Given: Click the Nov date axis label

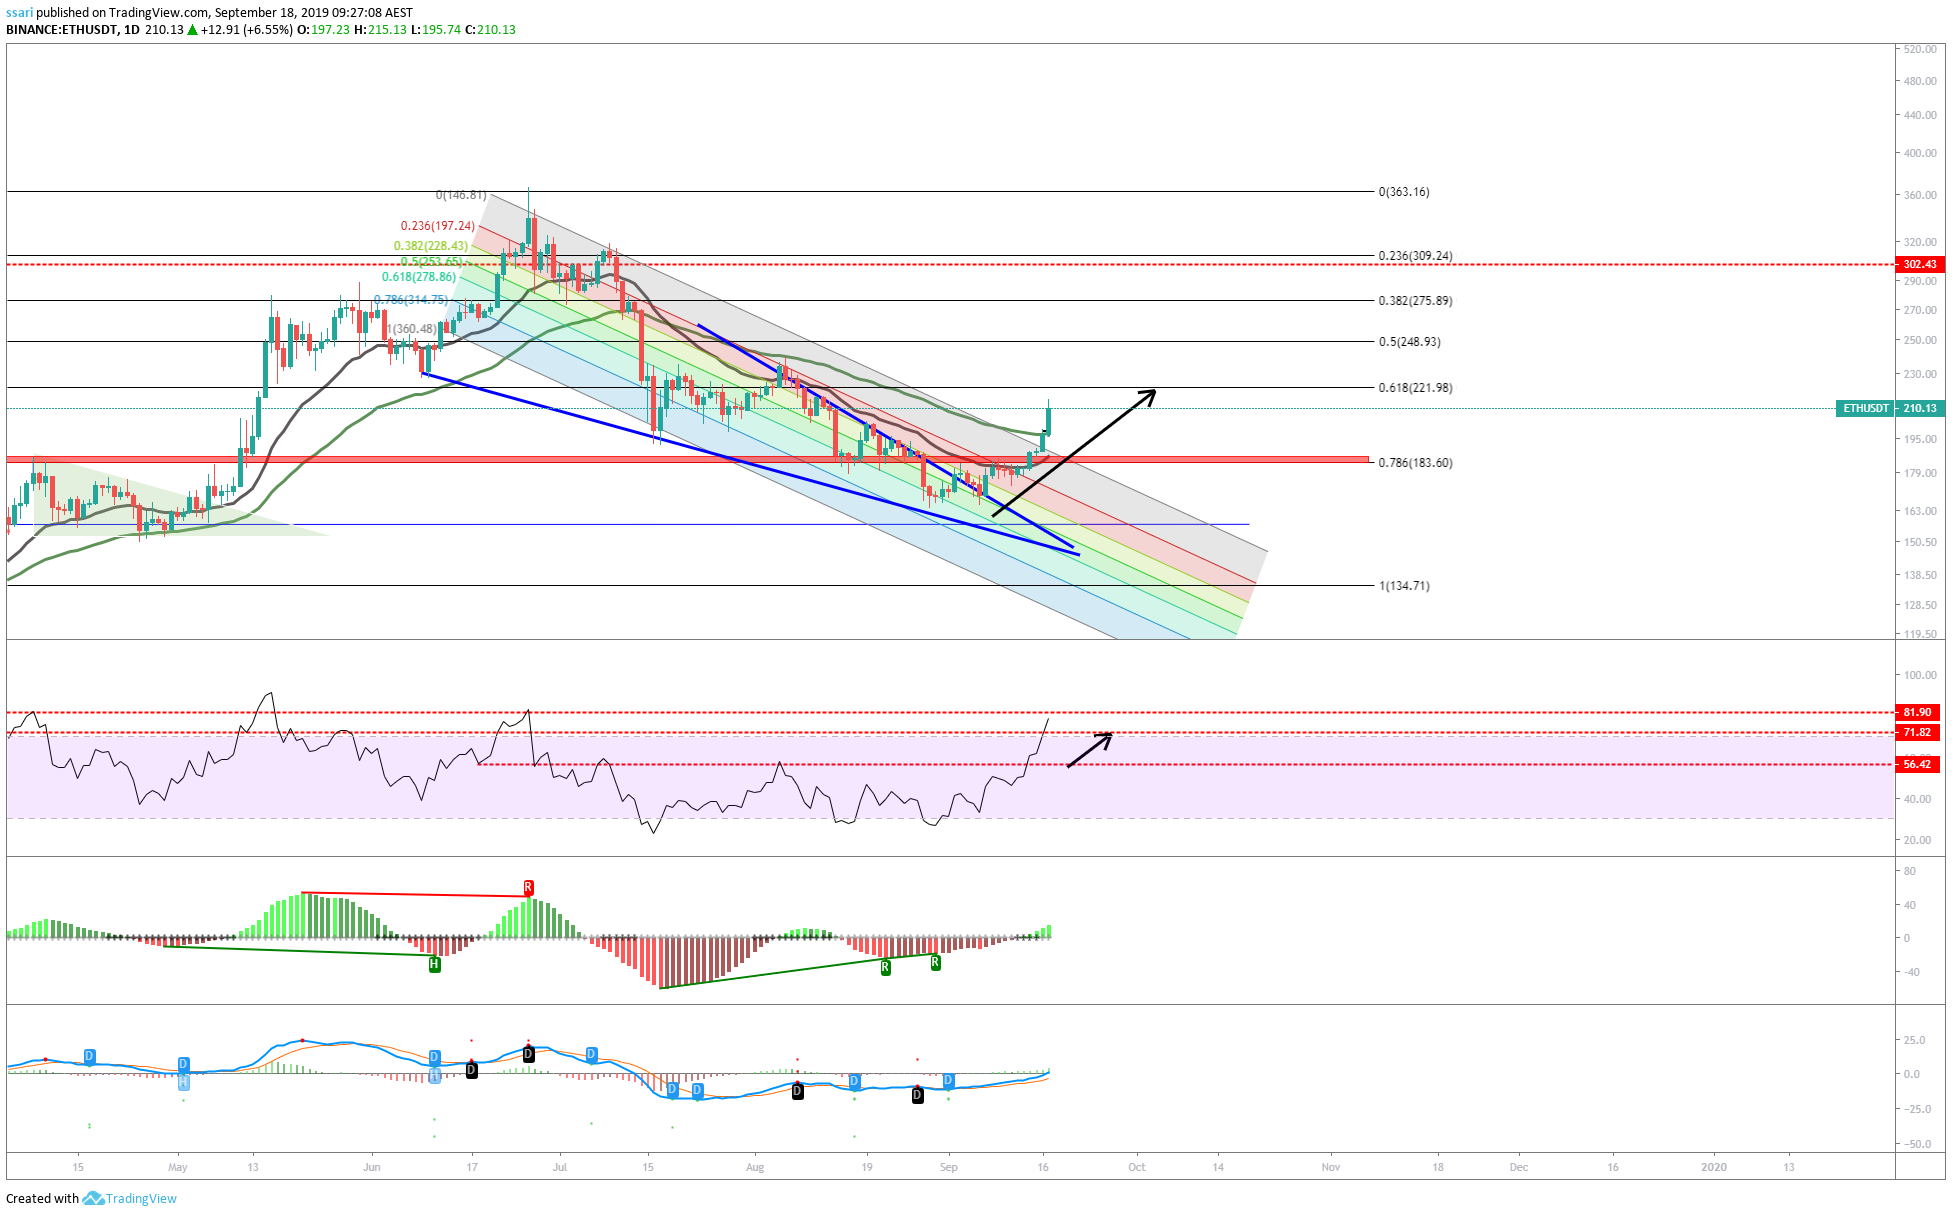Looking at the screenshot, I should pyautogui.click(x=1331, y=1167).
